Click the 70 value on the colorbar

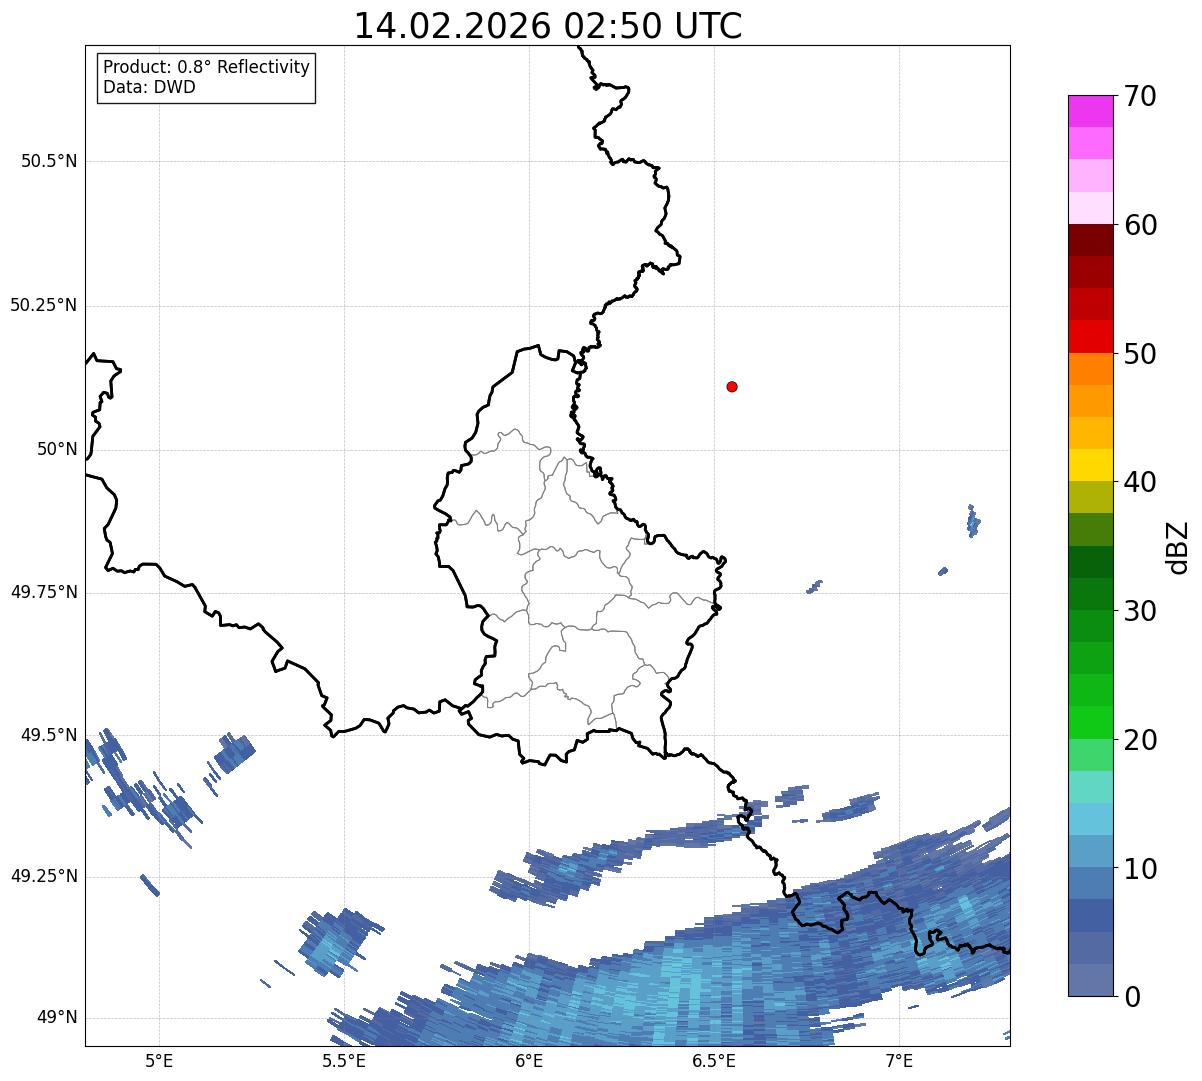pyautogui.click(x=1140, y=96)
